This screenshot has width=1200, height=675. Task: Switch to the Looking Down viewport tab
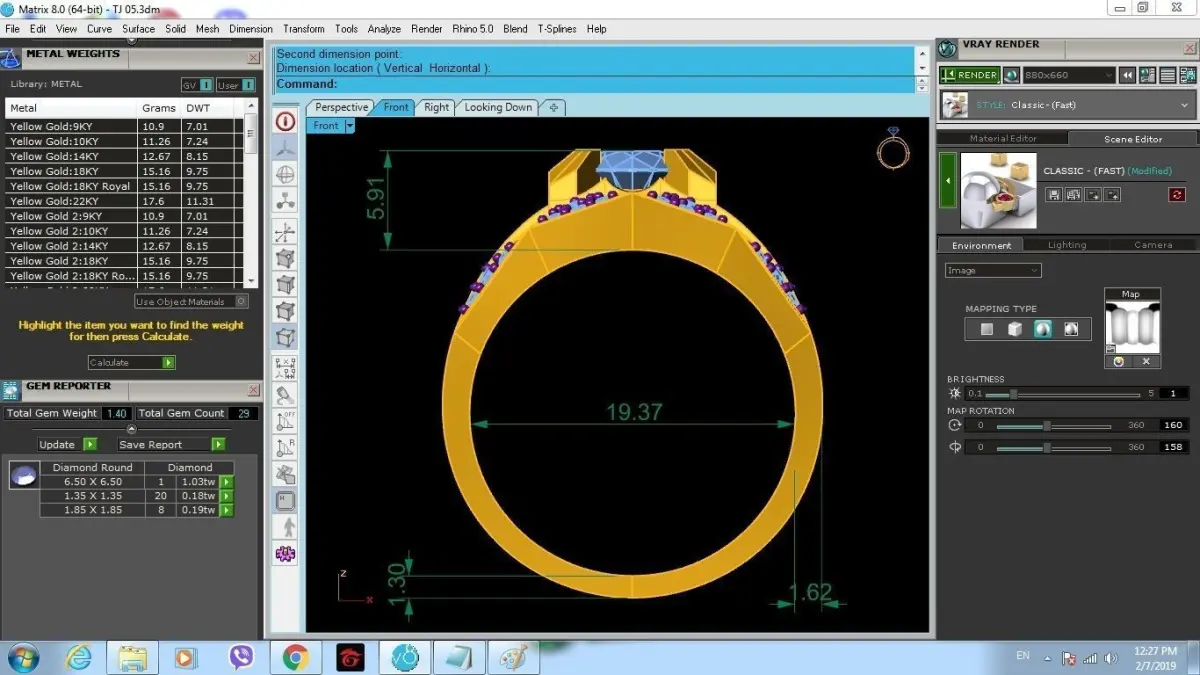(498, 107)
